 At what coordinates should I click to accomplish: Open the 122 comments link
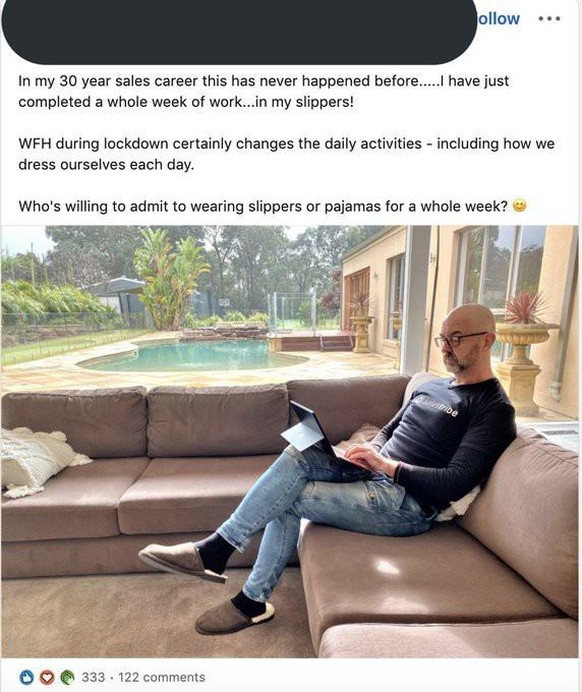[162, 677]
